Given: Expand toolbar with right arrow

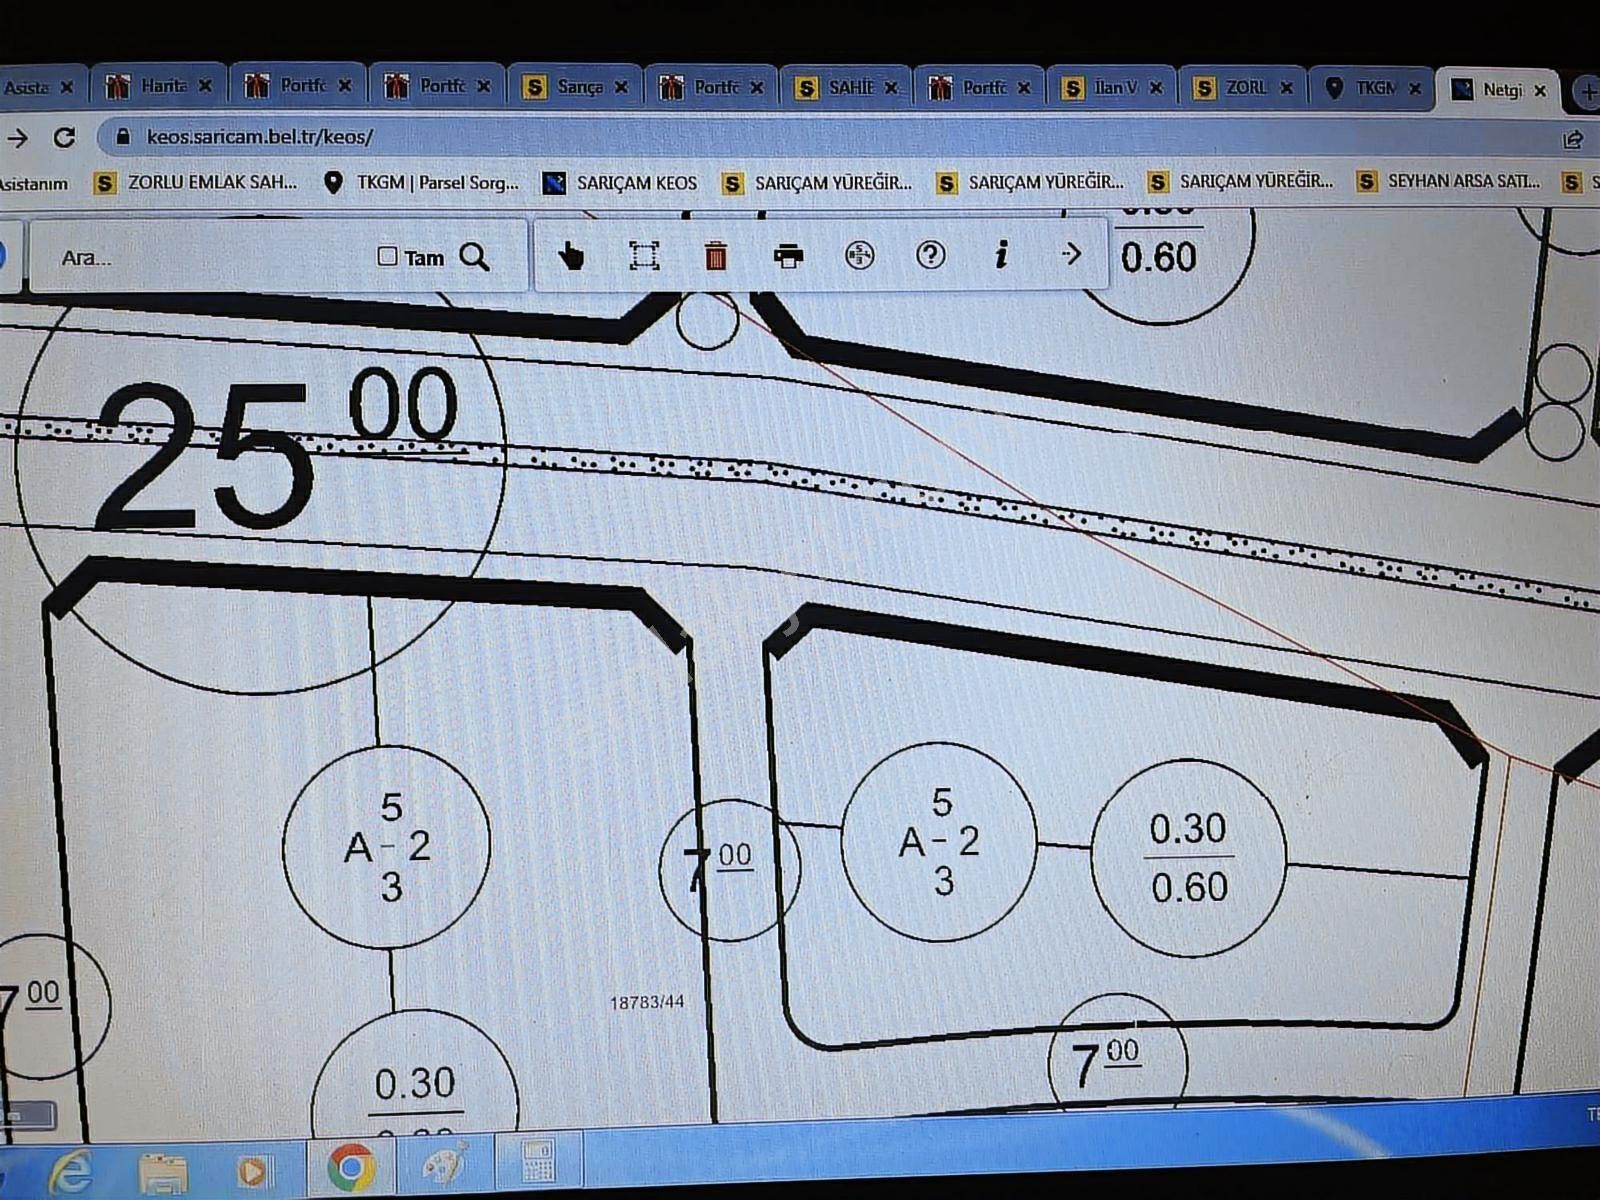Looking at the screenshot, I should pos(1071,255).
